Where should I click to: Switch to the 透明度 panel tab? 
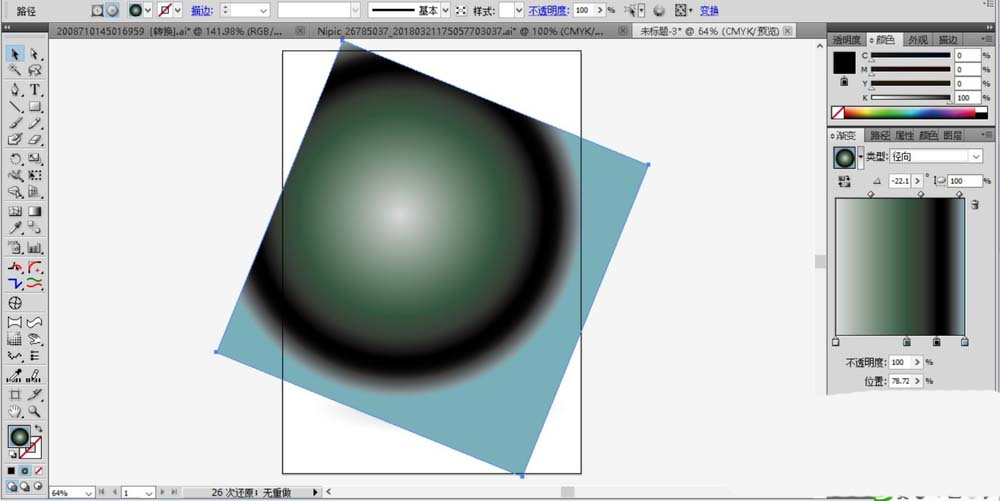pos(846,40)
